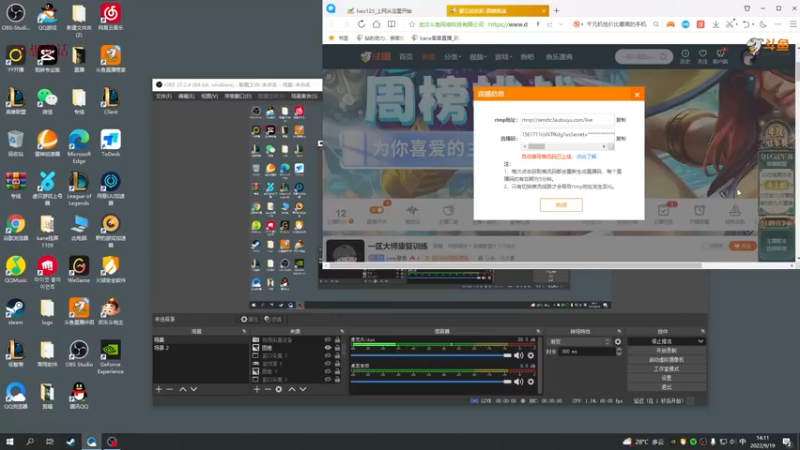
Task: Open the first menu in OBS menu bar
Action: (164, 96)
